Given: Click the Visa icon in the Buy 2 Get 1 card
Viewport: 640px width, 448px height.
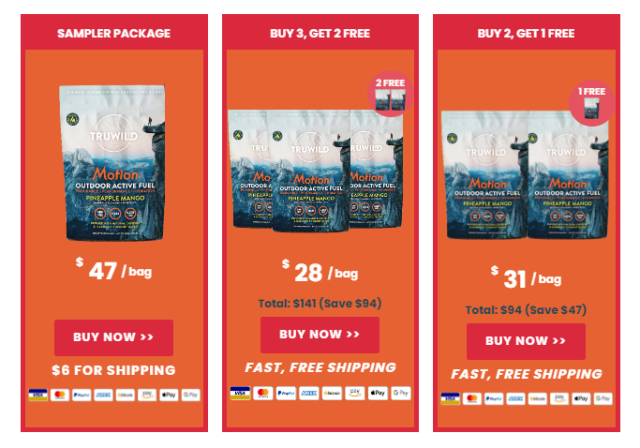Looking at the screenshot, I should click(450, 398).
